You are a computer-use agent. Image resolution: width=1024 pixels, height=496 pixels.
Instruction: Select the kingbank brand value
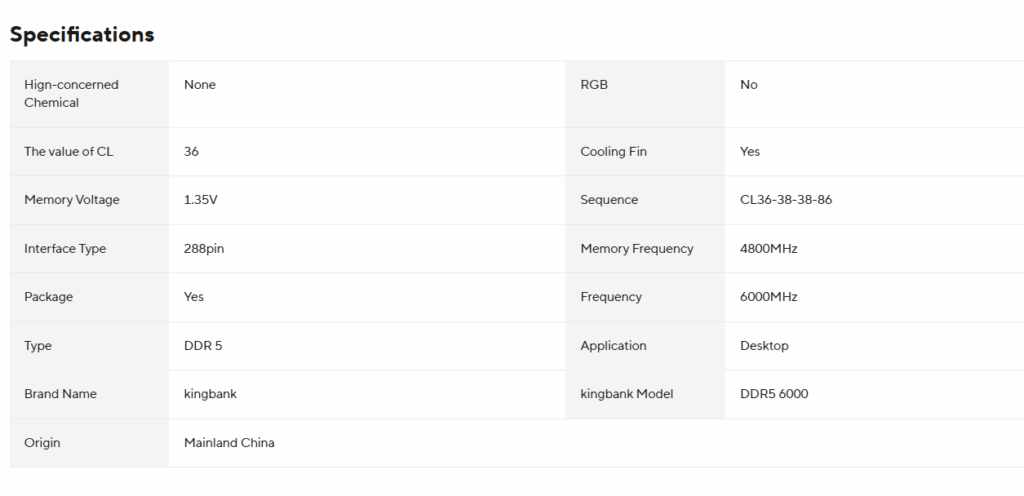(211, 394)
